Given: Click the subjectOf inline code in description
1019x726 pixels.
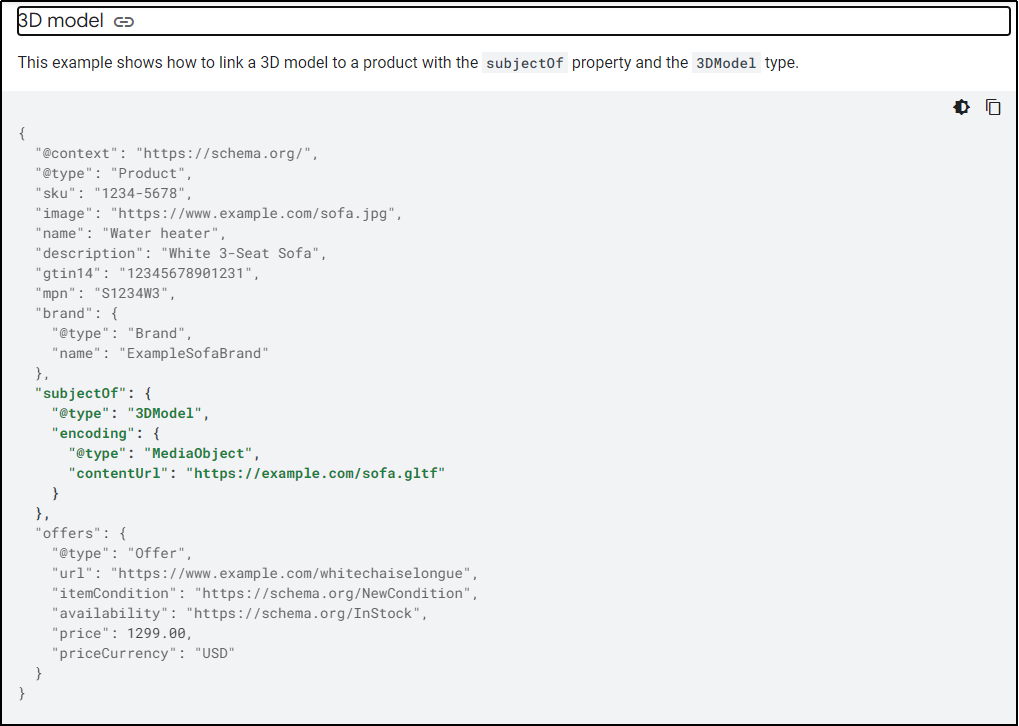Looking at the screenshot, I should [525, 63].
